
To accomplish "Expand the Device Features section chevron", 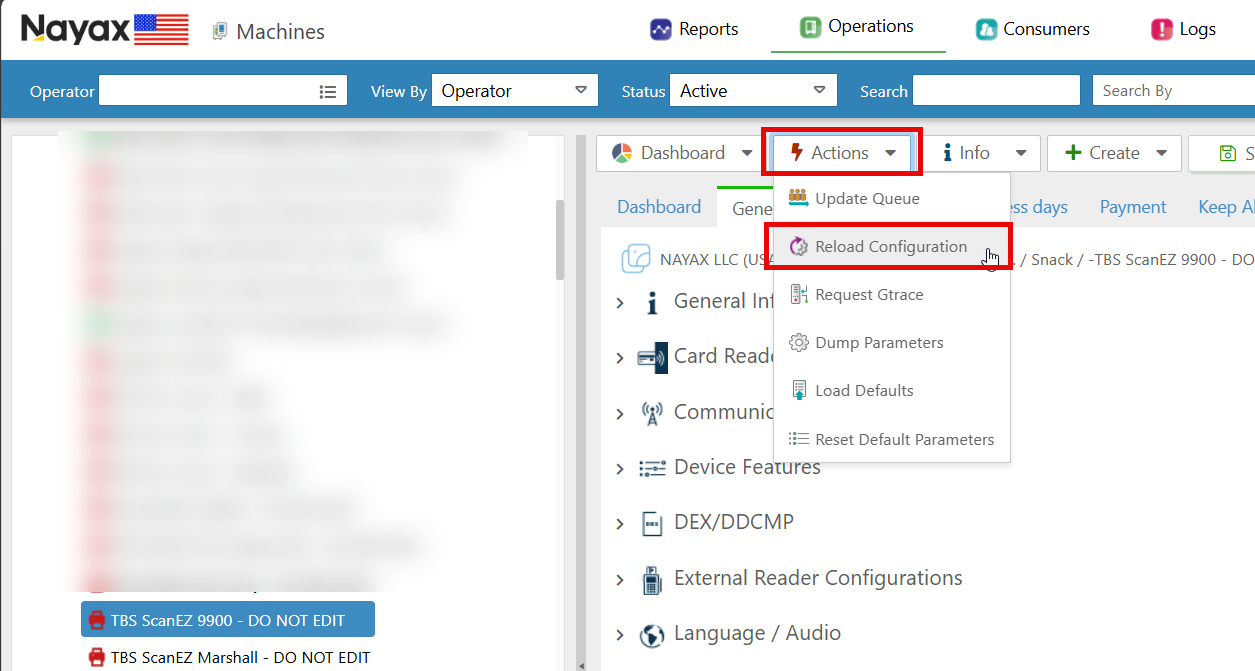I will [620, 468].
